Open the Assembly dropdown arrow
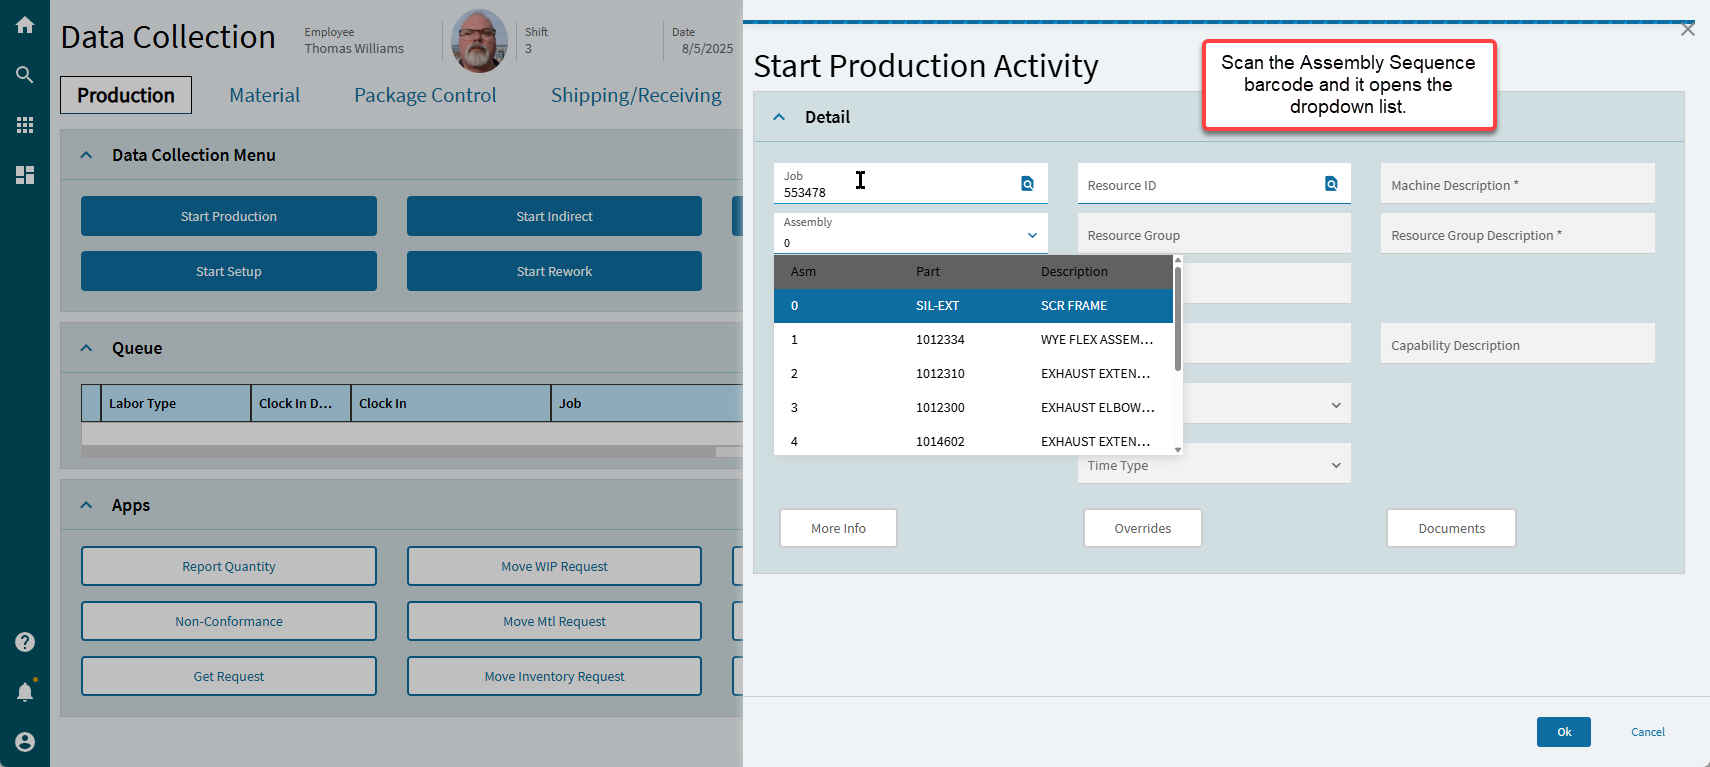Screen dimensions: 1710x767 coord(1032,235)
